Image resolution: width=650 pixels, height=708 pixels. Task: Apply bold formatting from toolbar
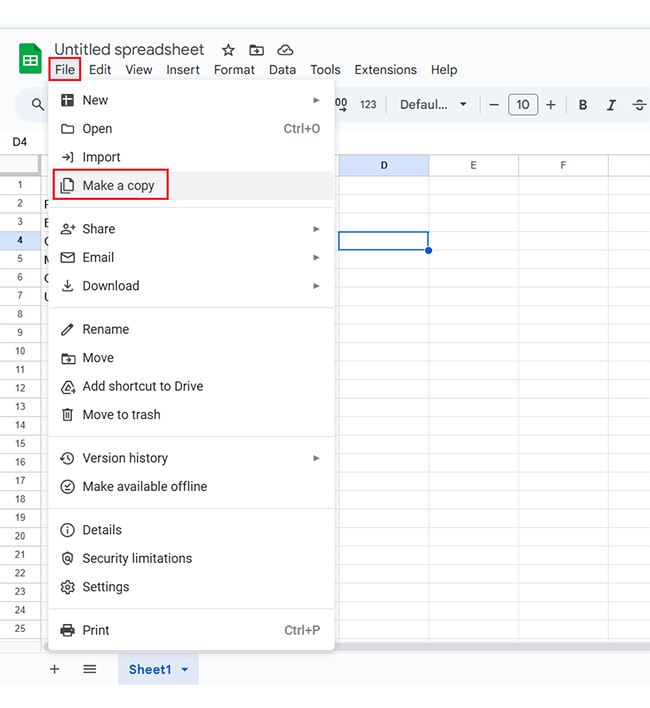pos(583,105)
